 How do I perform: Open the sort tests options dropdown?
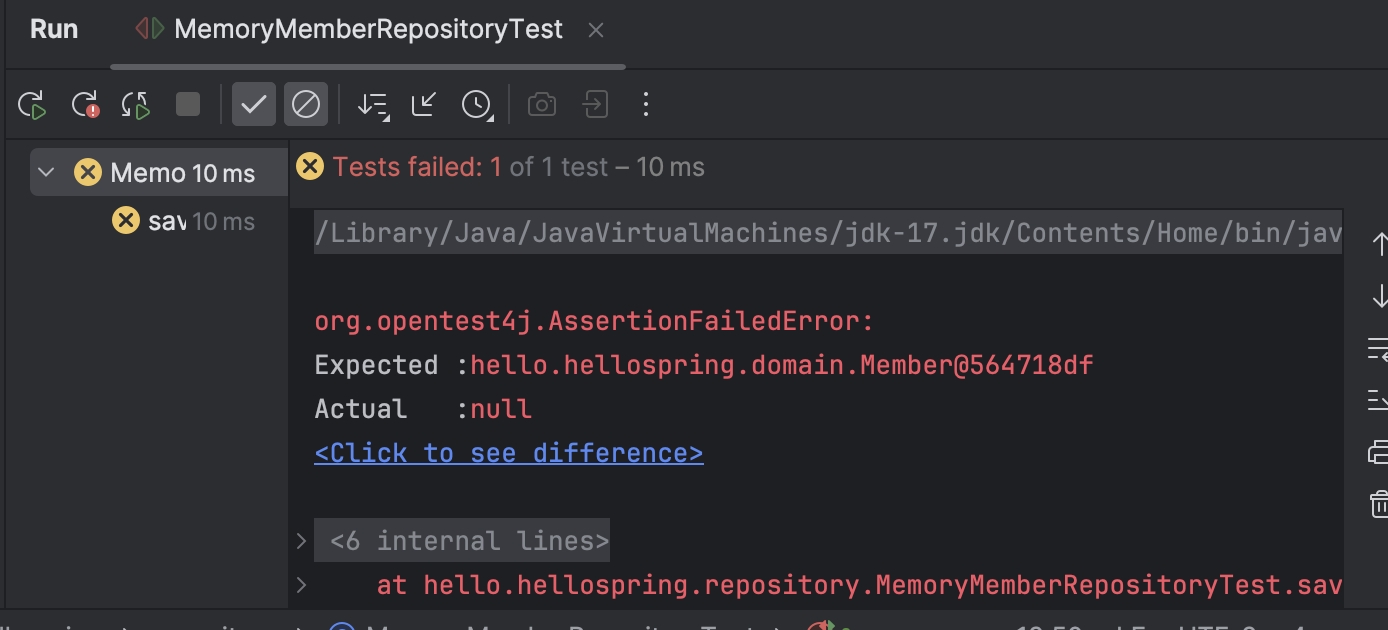[x=373, y=105]
